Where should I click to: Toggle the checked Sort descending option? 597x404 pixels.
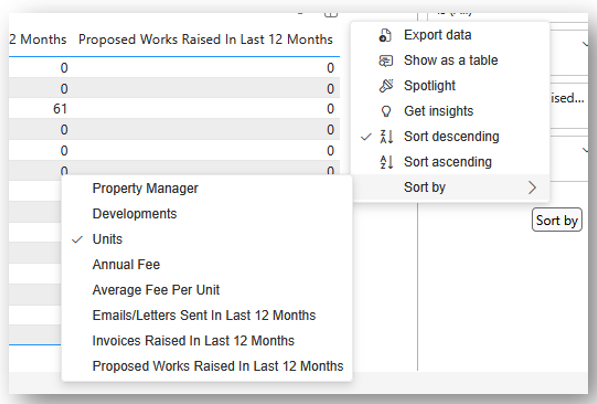click(x=450, y=136)
